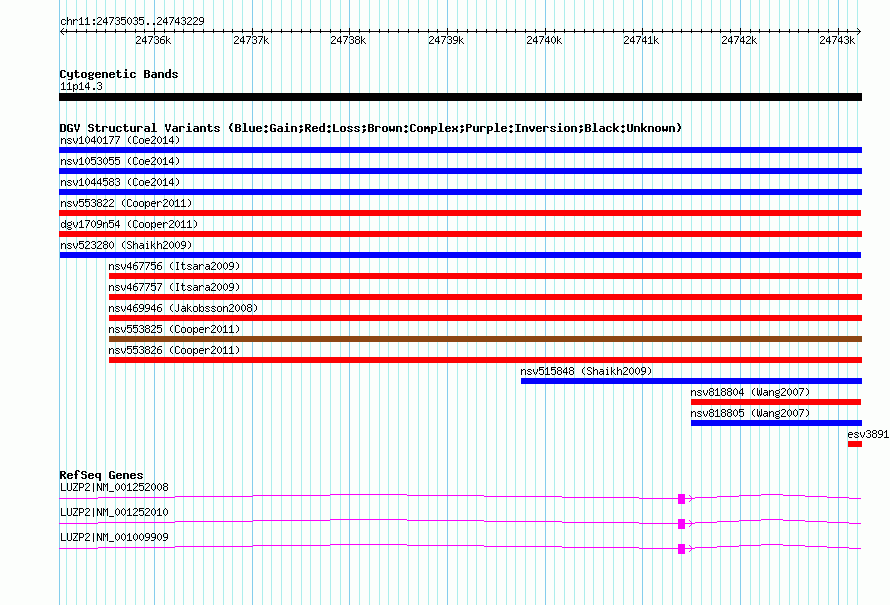890x605 pixels.
Task: Select the dgv1709n54 red loss bar
Action: click(460, 234)
